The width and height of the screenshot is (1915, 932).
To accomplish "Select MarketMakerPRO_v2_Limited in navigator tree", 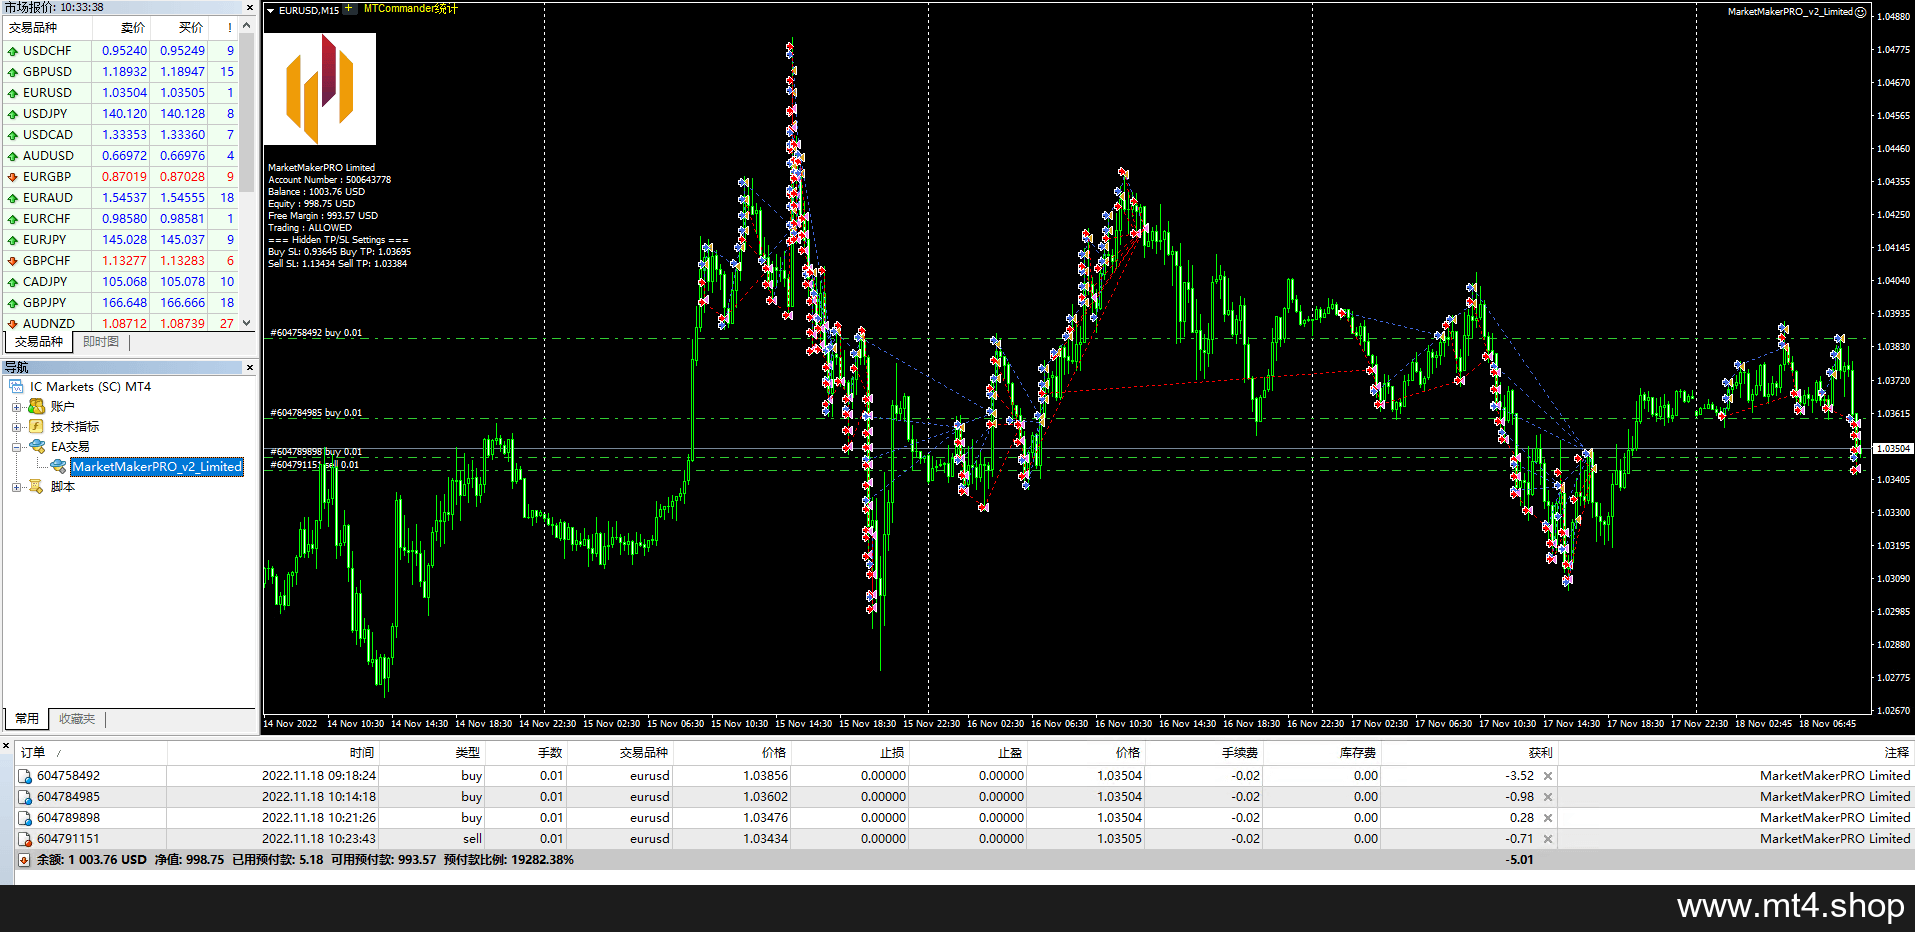I will [x=157, y=467].
